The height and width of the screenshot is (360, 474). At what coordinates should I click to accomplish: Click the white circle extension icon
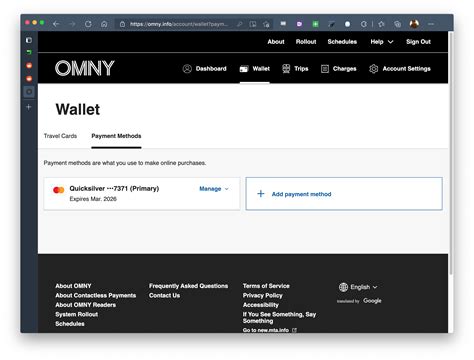[x=347, y=24]
